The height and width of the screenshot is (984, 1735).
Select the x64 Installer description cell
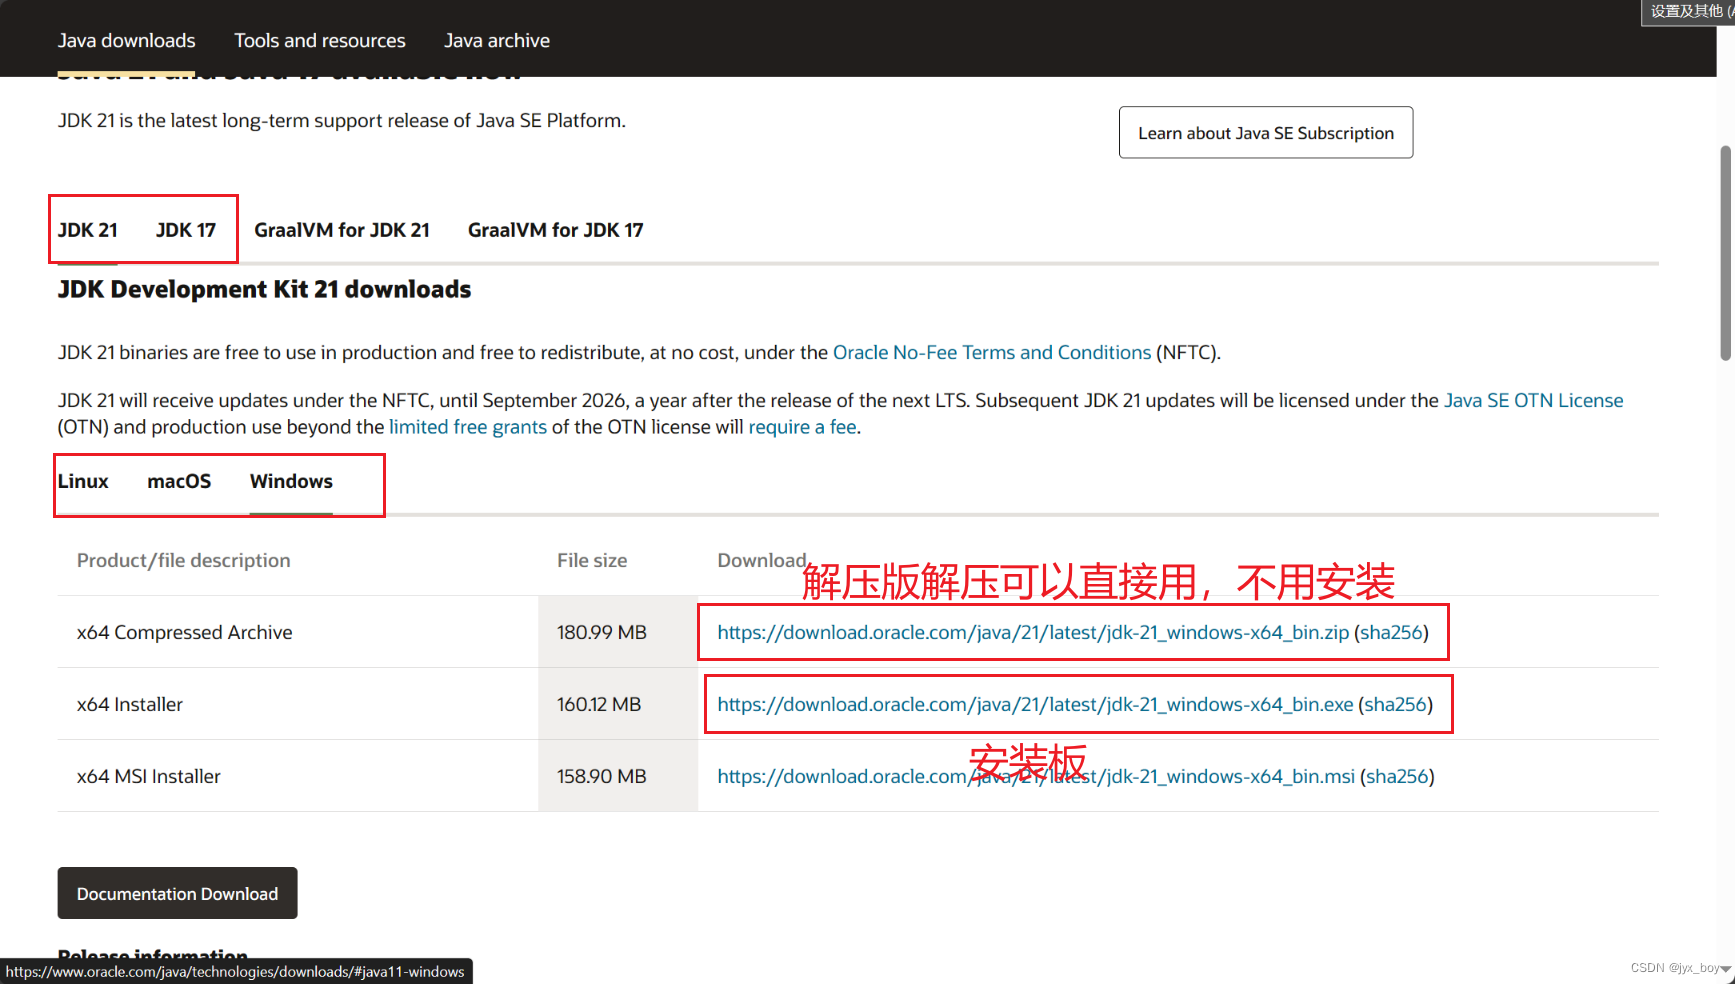coord(298,704)
